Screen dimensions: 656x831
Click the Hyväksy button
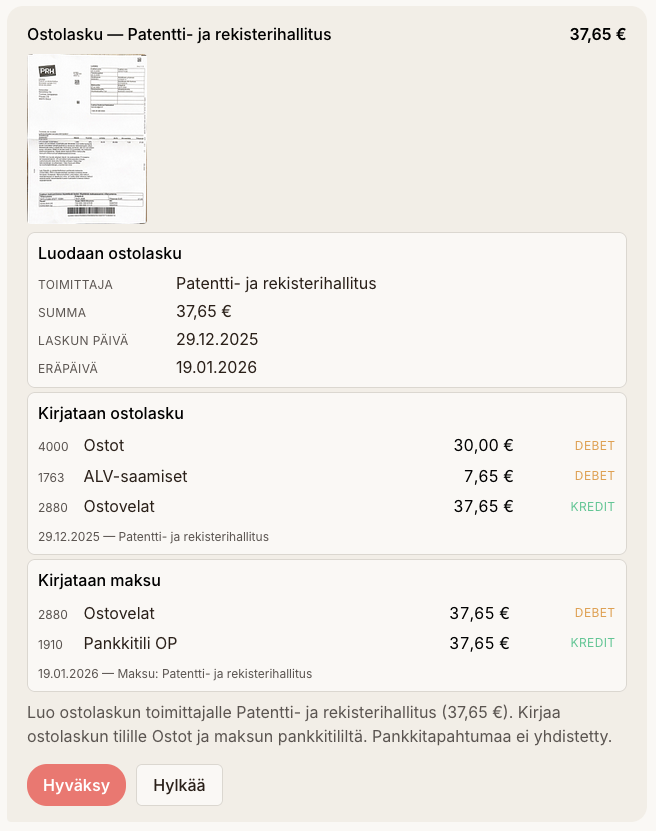coord(76,785)
